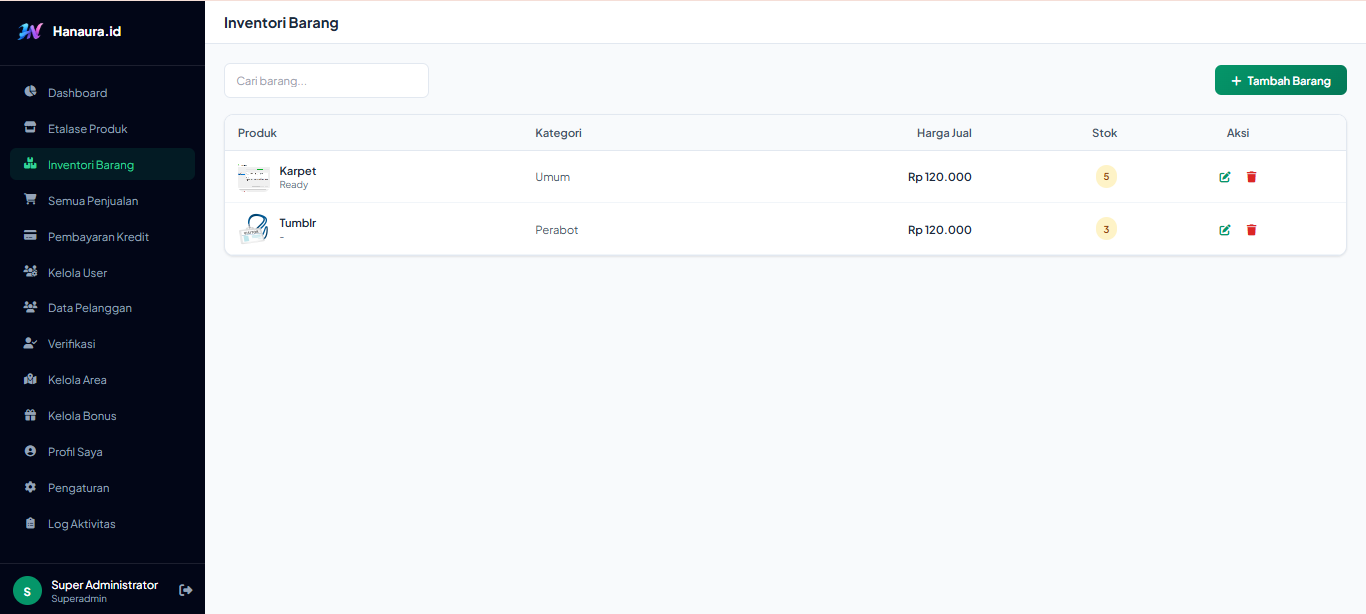1366x614 pixels.
Task: Focus the Cari barang search field
Action: click(x=326, y=81)
